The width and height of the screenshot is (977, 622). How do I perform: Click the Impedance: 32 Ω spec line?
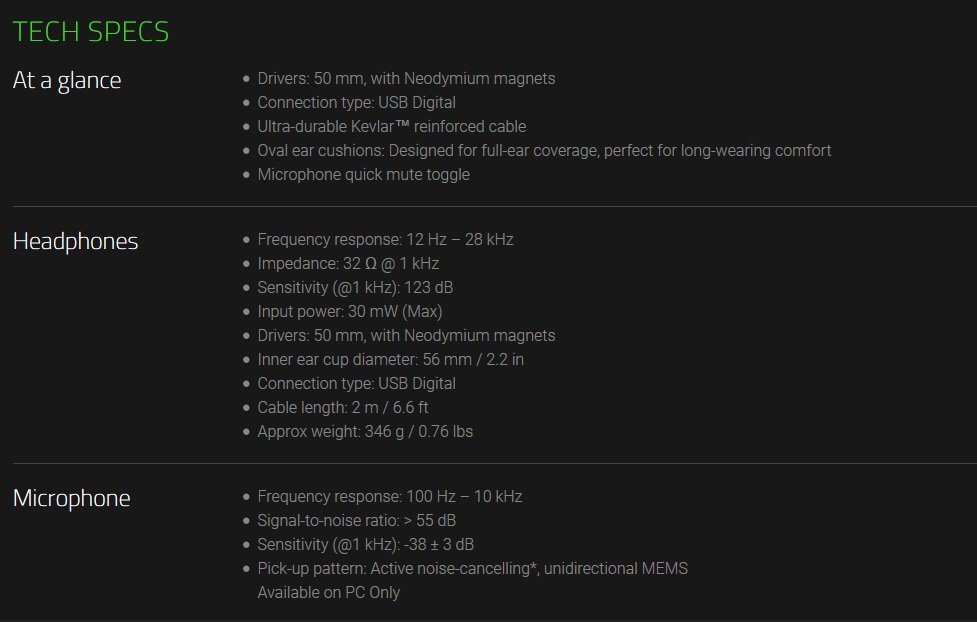tap(348, 264)
